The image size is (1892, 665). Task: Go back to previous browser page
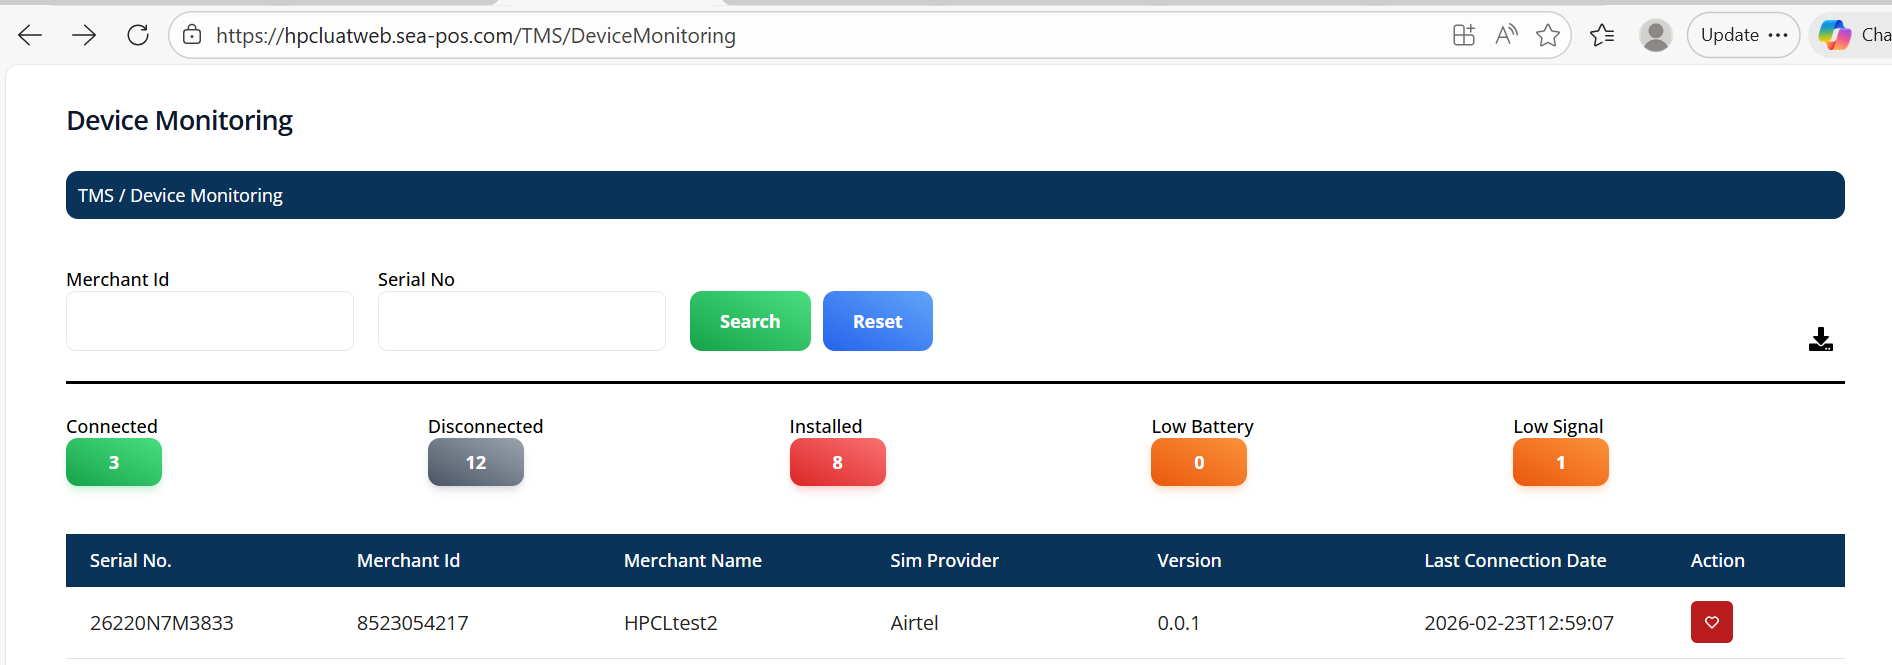pos(30,36)
